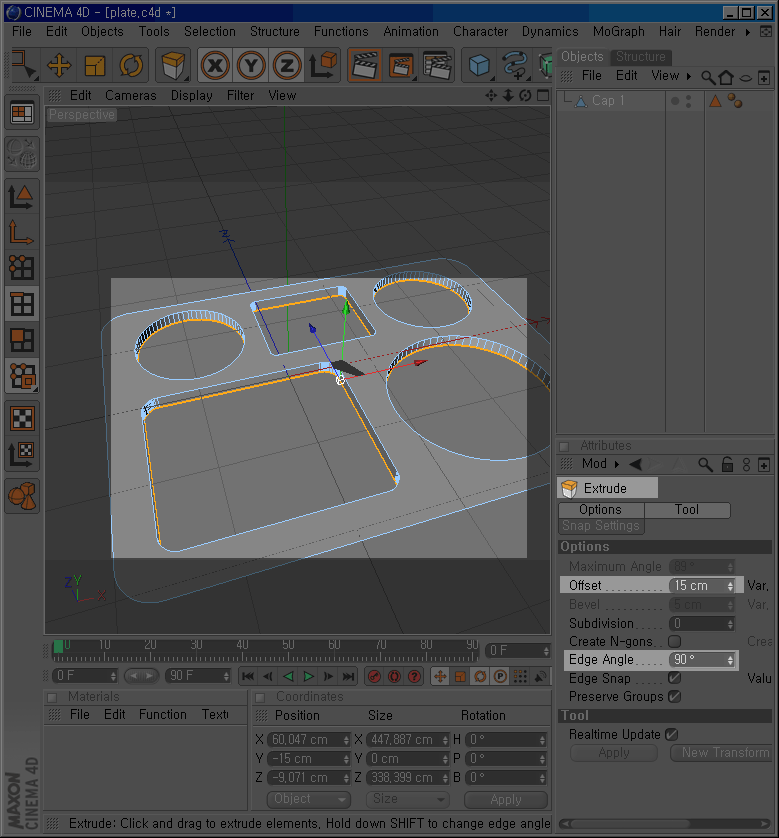Toggle Y axis lock
This screenshot has width=779, height=838.
[251, 66]
